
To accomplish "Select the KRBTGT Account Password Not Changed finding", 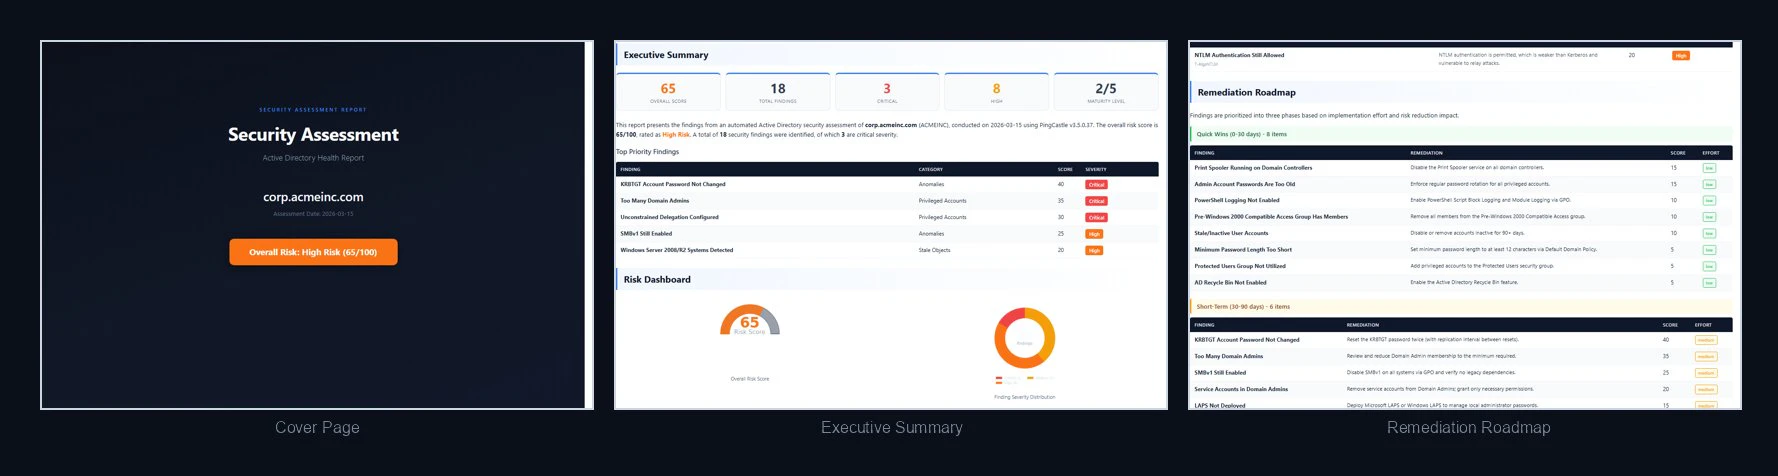I will pyautogui.click(x=887, y=184).
